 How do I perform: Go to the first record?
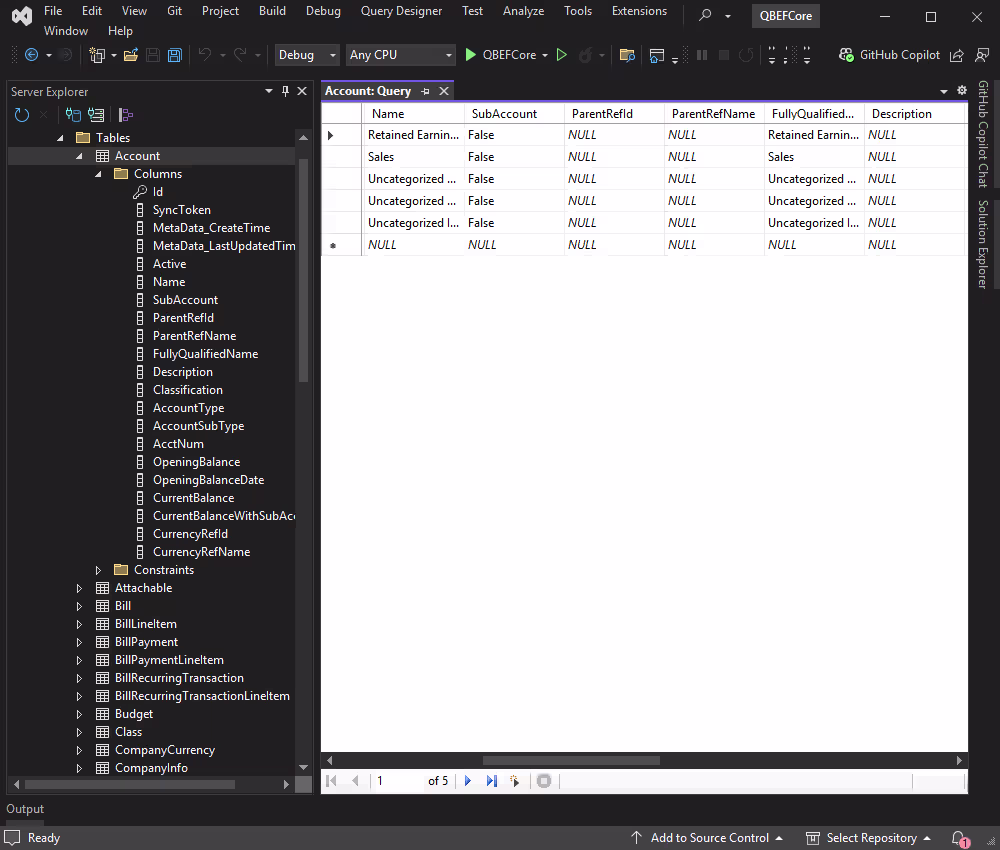(331, 780)
